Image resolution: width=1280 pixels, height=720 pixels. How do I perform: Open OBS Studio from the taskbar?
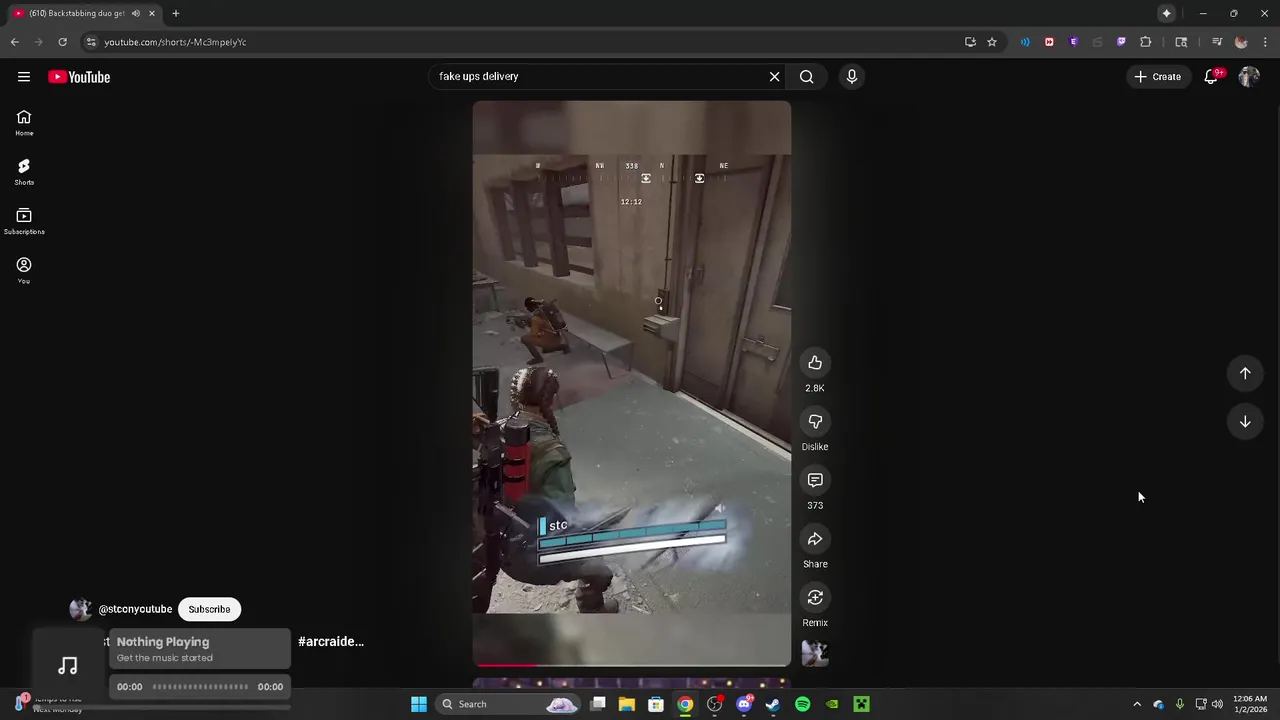pyautogui.click(x=714, y=704)
